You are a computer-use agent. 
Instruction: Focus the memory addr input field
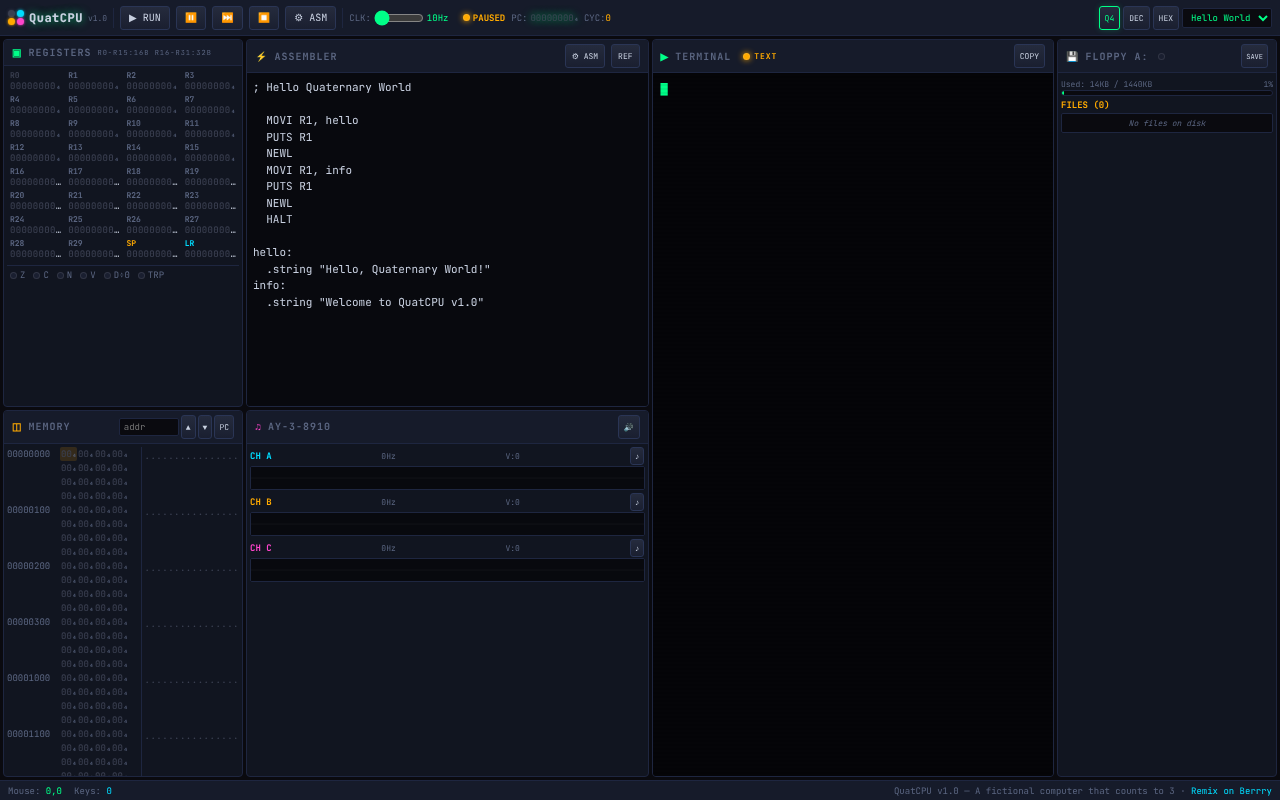click(x=148, y=427)
